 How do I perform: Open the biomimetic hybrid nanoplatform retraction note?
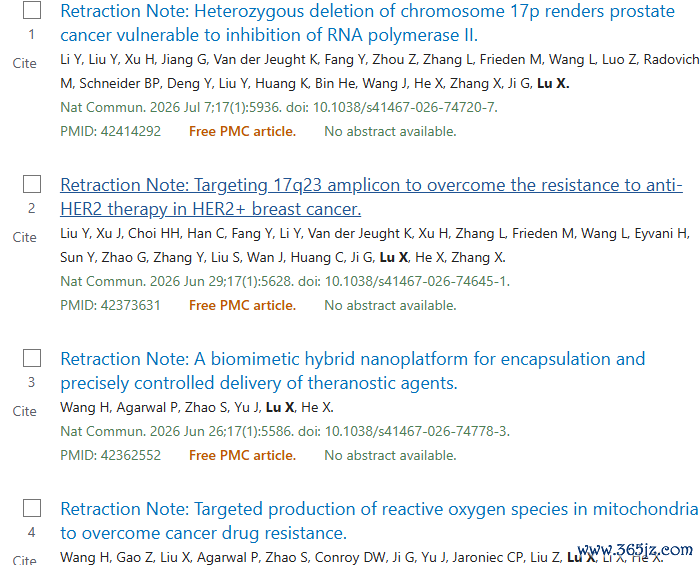[x=353, y=371]
